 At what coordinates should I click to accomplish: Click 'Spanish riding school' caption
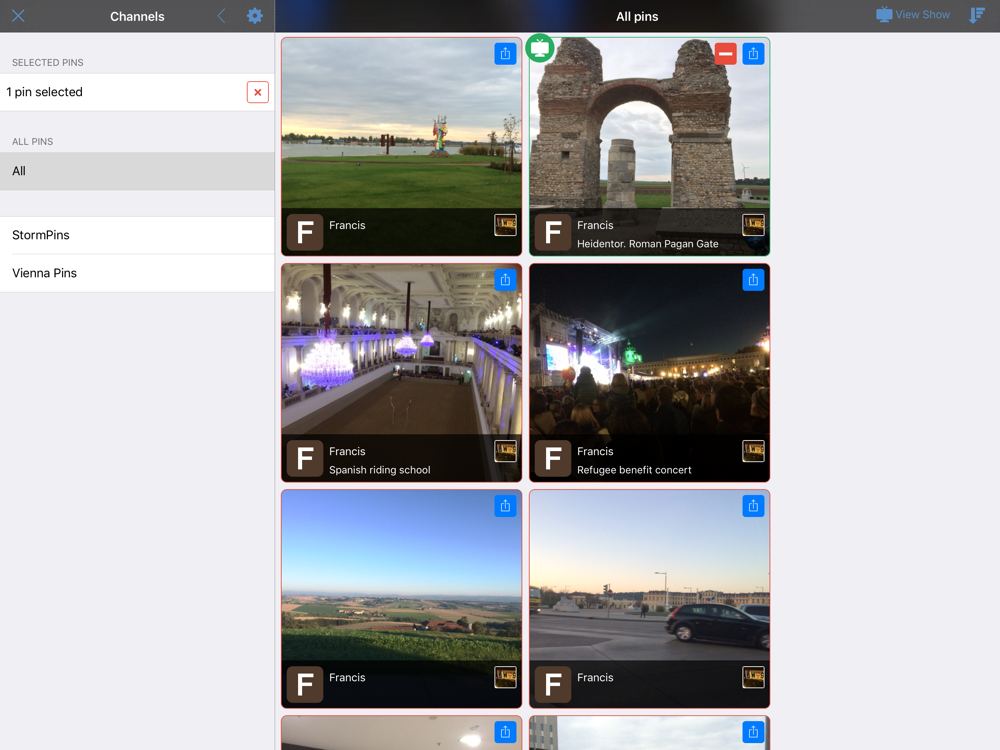coord(379,470)
